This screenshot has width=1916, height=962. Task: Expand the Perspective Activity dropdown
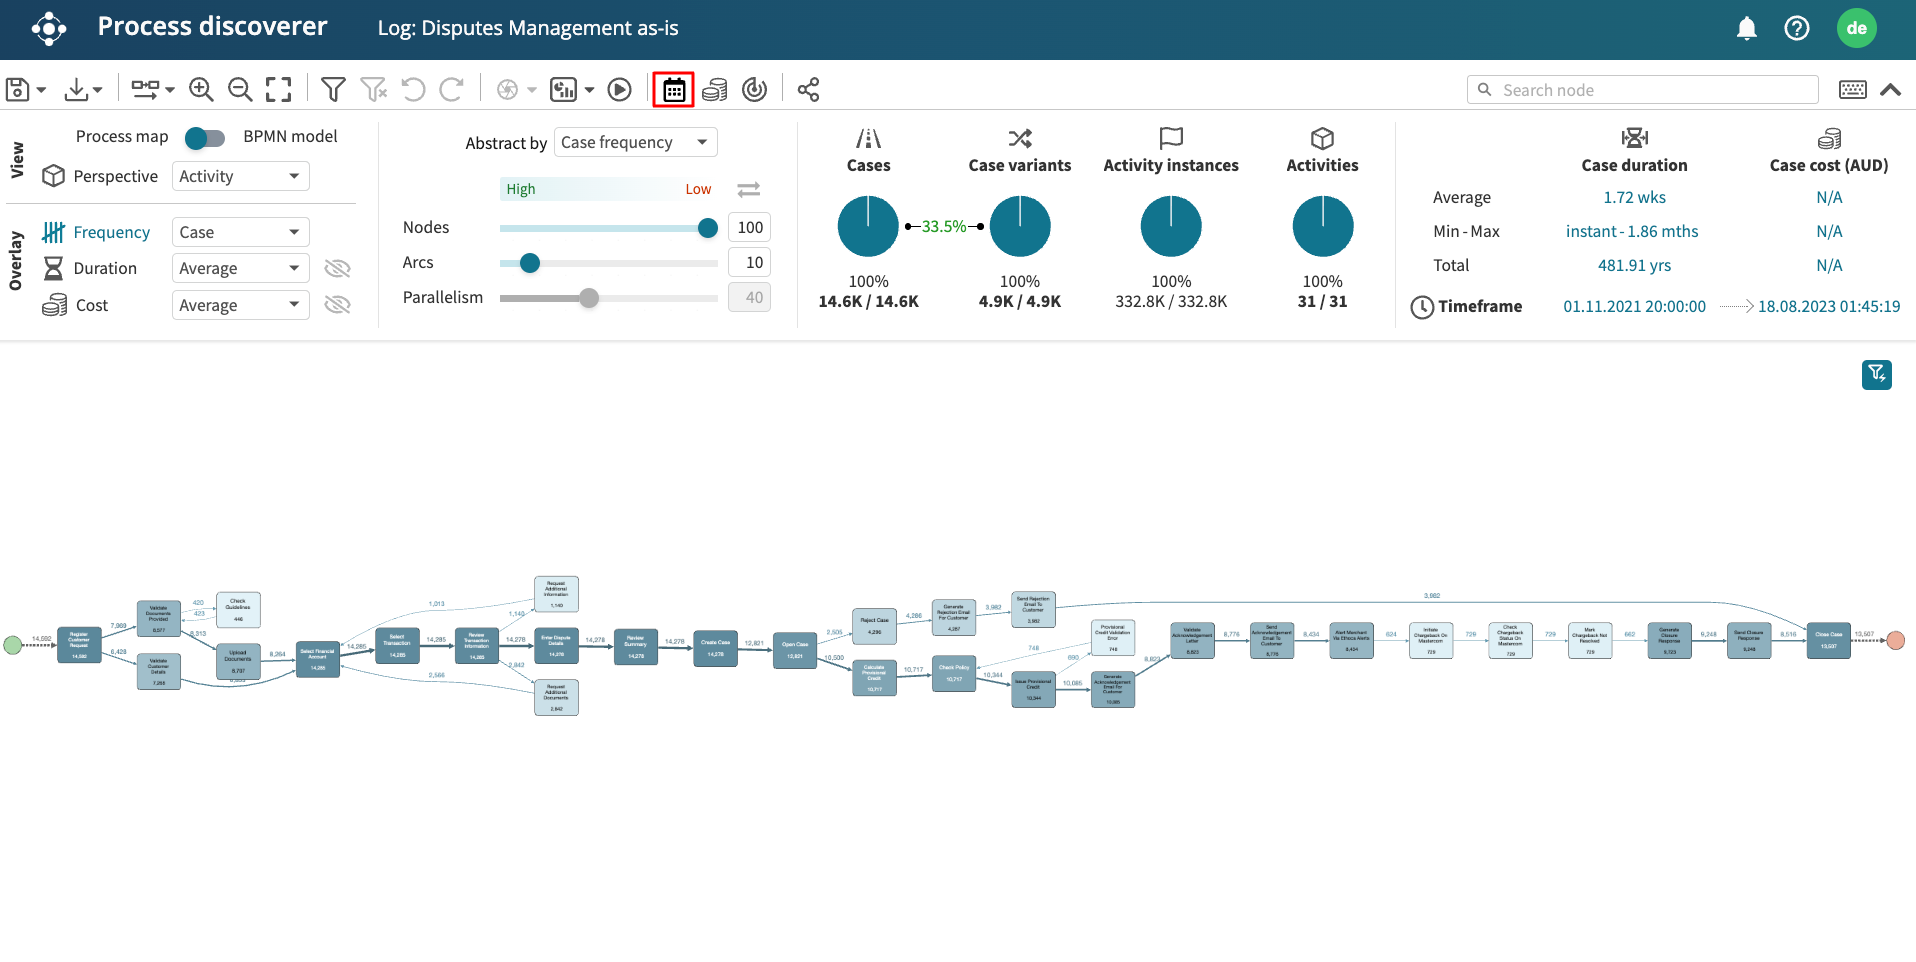[240, 177]
